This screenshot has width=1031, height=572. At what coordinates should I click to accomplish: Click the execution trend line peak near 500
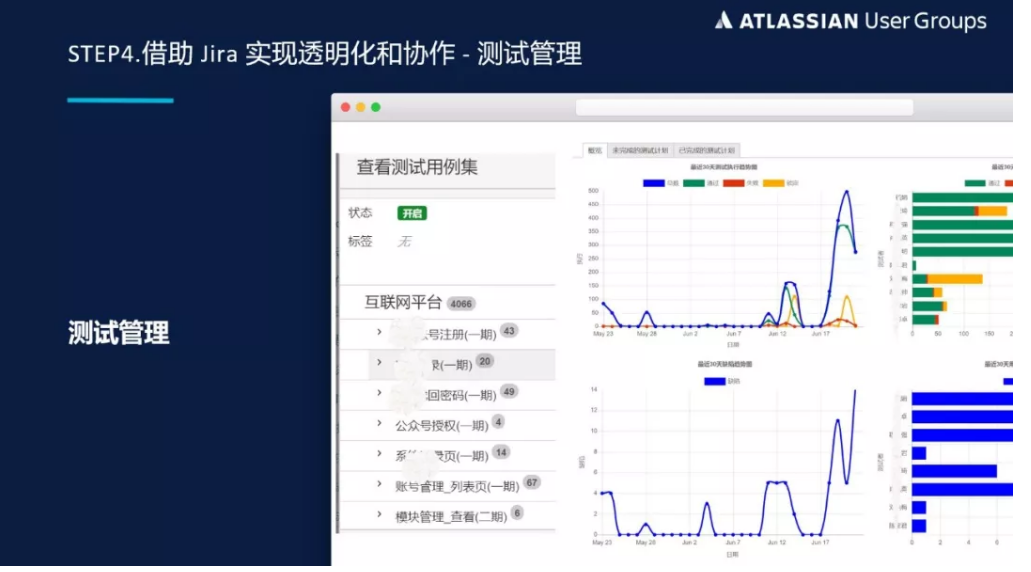847,192
